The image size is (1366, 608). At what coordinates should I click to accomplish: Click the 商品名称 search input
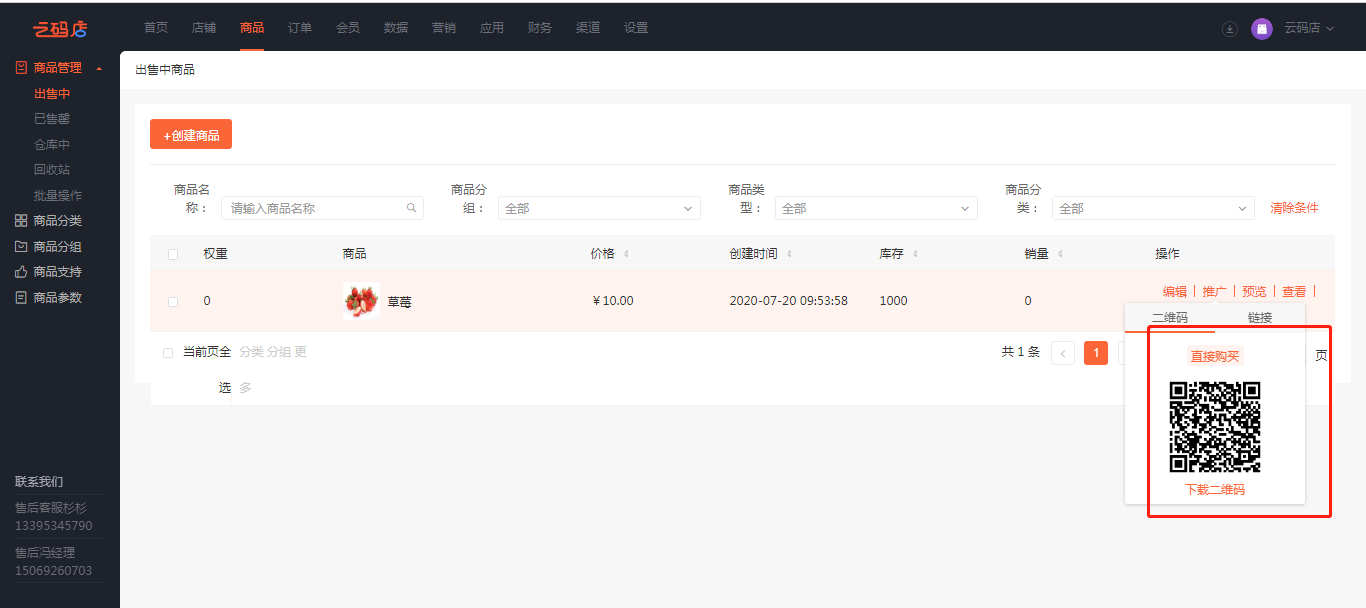322,208
